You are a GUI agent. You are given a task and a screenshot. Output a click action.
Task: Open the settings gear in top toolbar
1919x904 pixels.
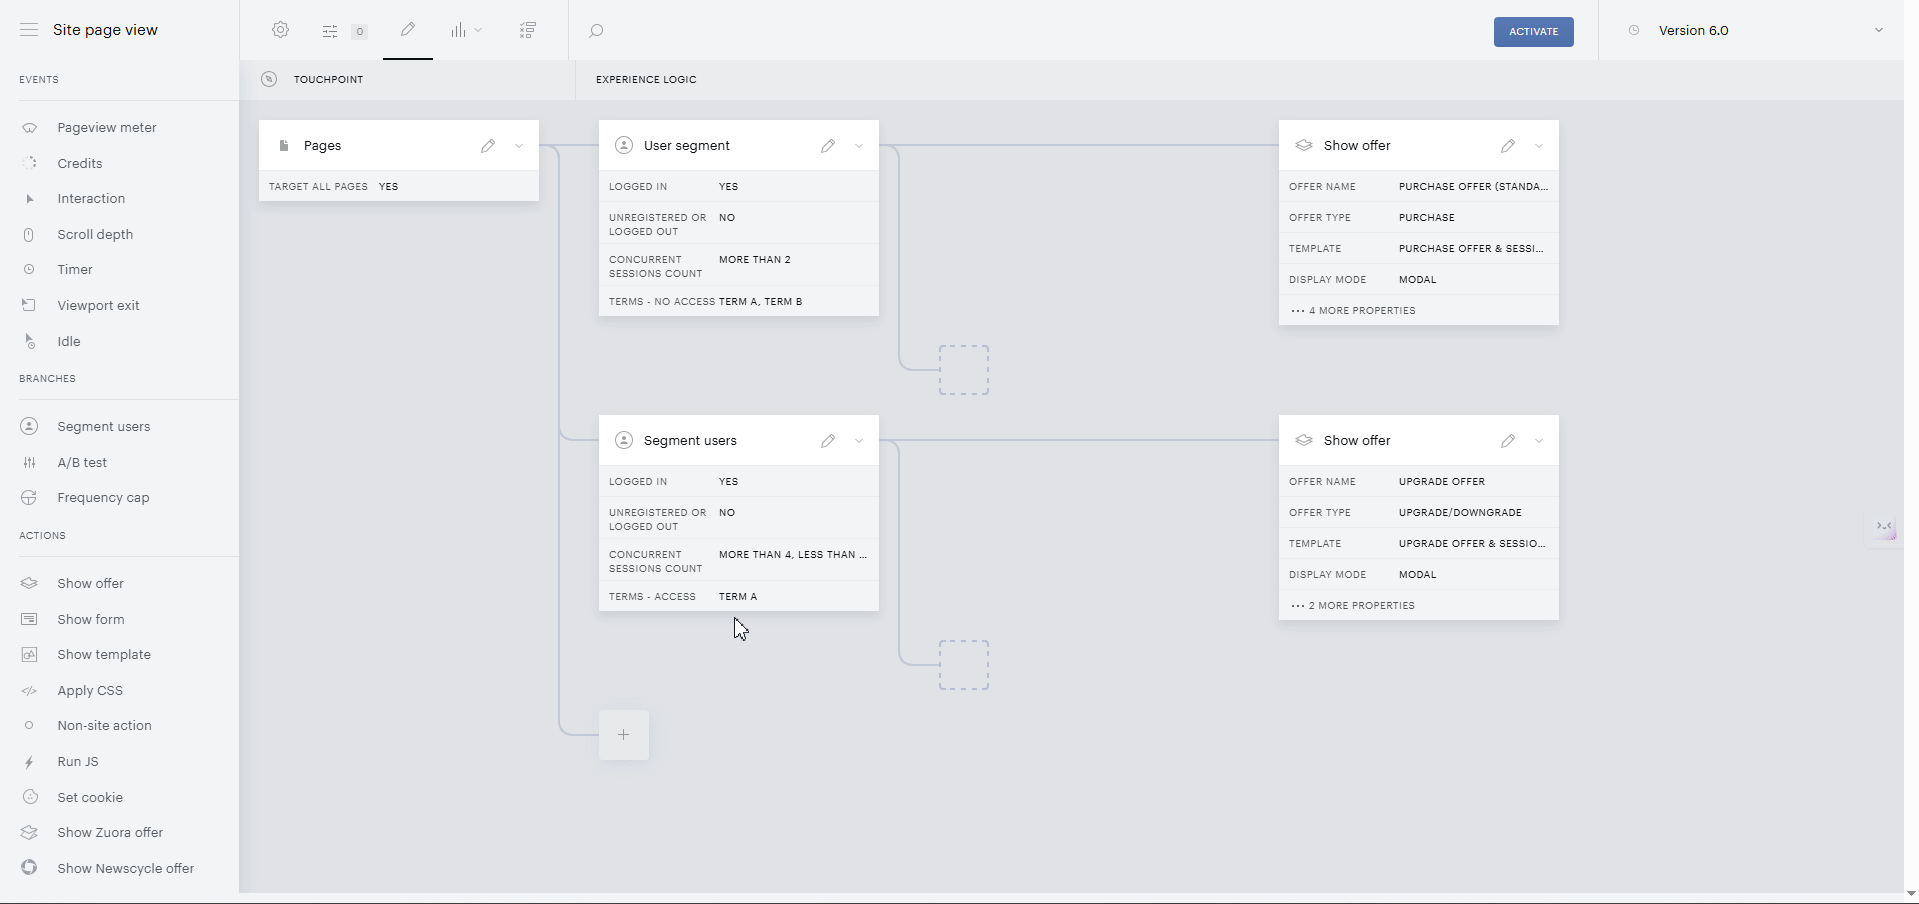[281, 30]
